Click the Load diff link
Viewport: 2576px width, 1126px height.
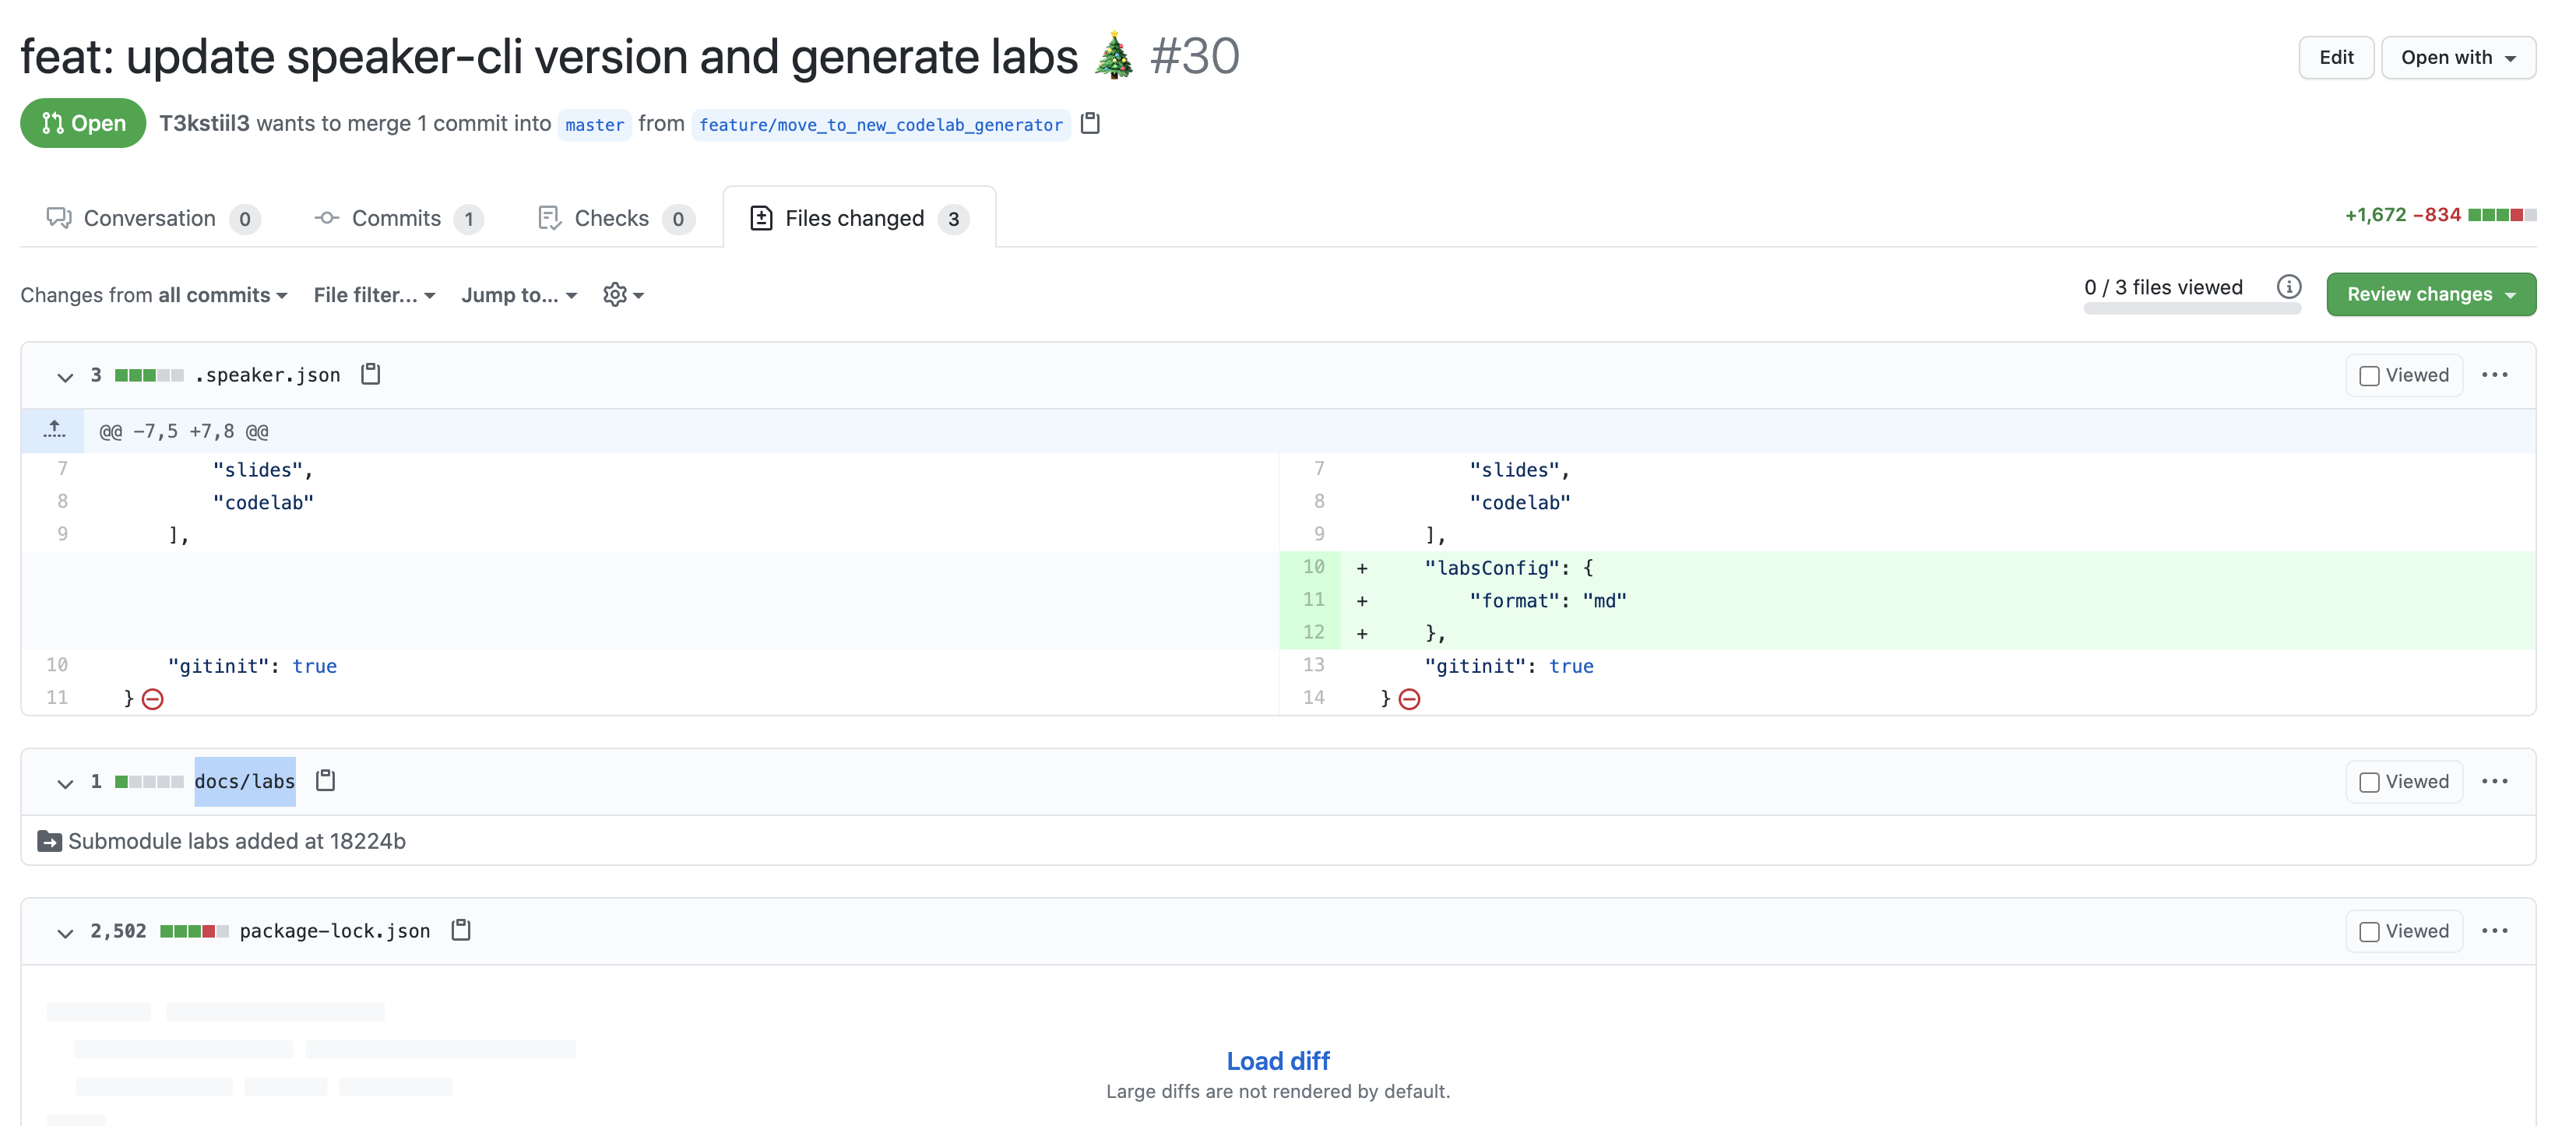(x=1277, y=1060)
